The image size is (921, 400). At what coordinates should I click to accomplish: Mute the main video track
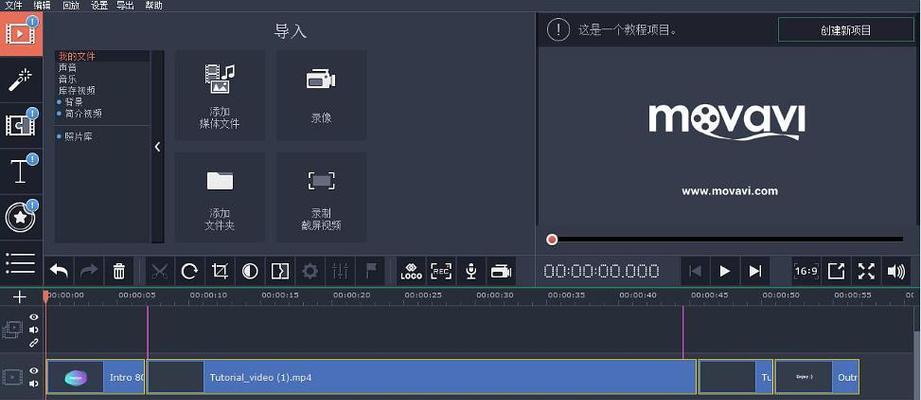tap(33, 384)
